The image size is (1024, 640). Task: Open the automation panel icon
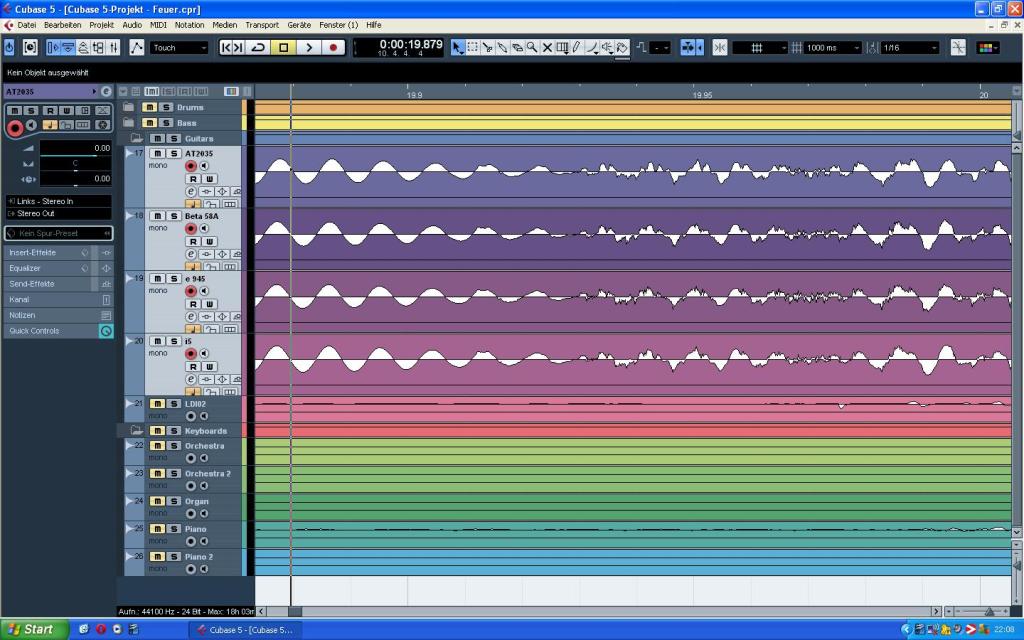136,48
